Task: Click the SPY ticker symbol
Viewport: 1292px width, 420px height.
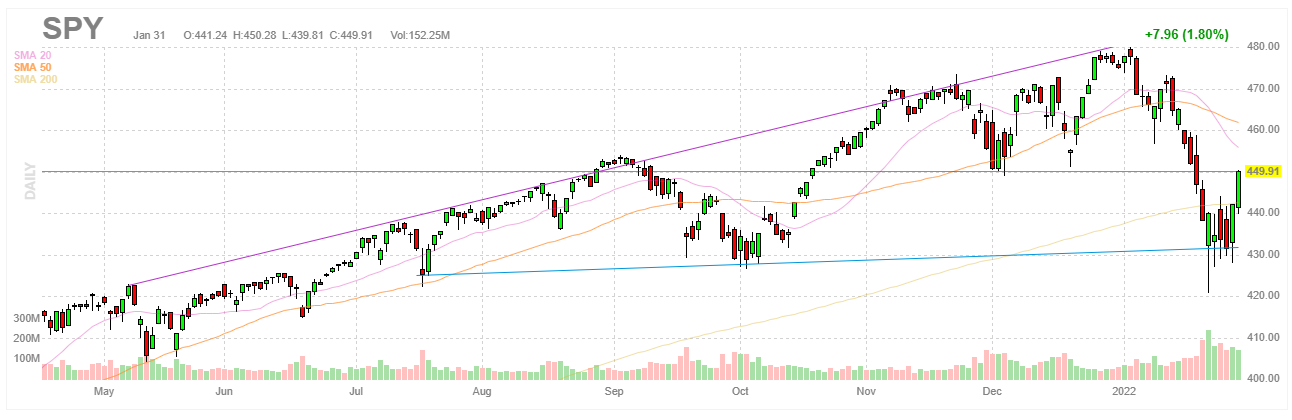Action: [74, 28]
